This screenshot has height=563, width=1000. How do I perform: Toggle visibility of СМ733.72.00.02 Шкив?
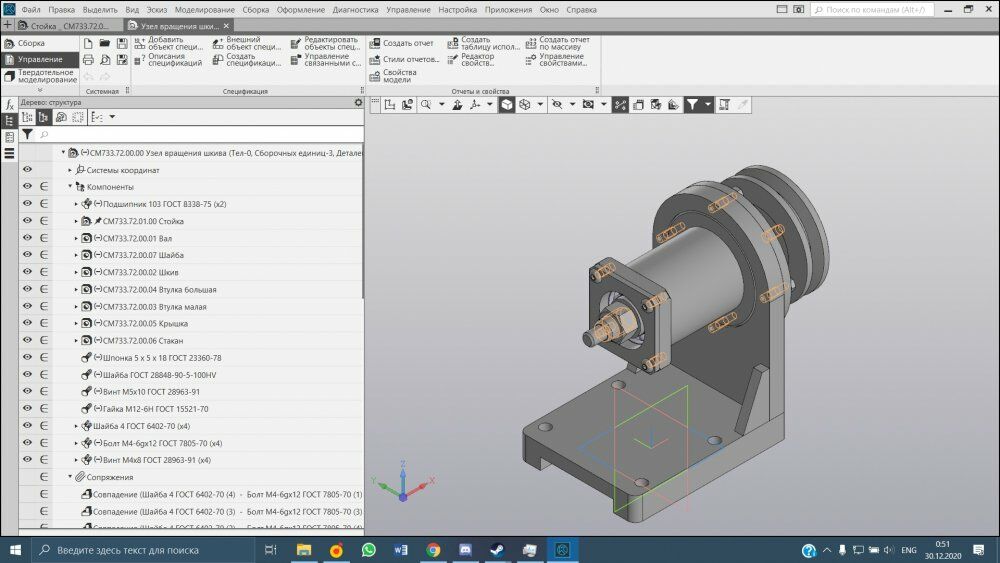27,272
